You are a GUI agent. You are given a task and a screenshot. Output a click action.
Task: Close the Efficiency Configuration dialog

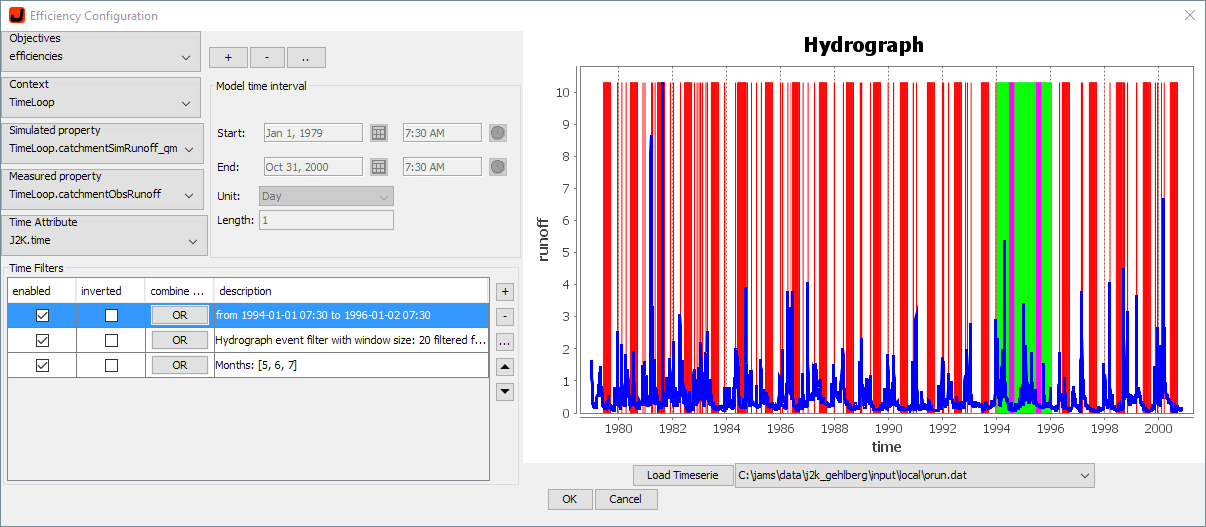tap(1189, 15)
